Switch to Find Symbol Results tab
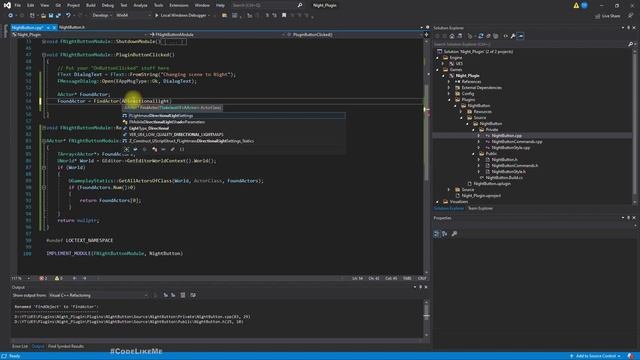640x360 pixels. coord(66,347)
